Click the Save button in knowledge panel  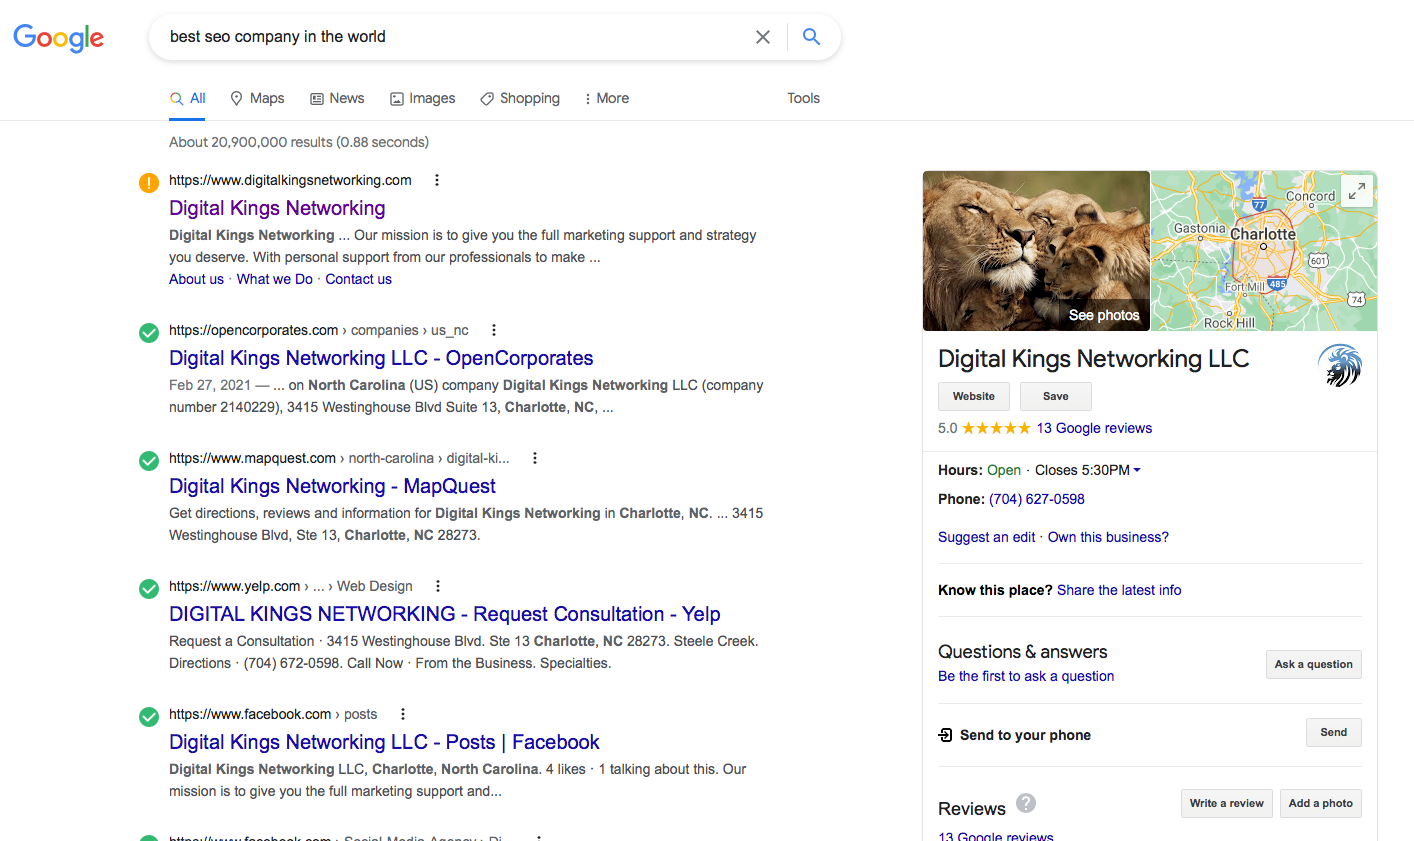click(1056, 396)
